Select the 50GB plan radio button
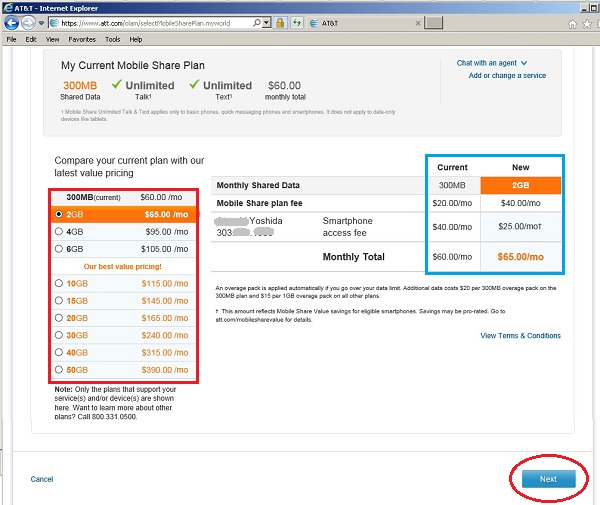The height and width of the screenshot is (505, 600). pos(59,369)
